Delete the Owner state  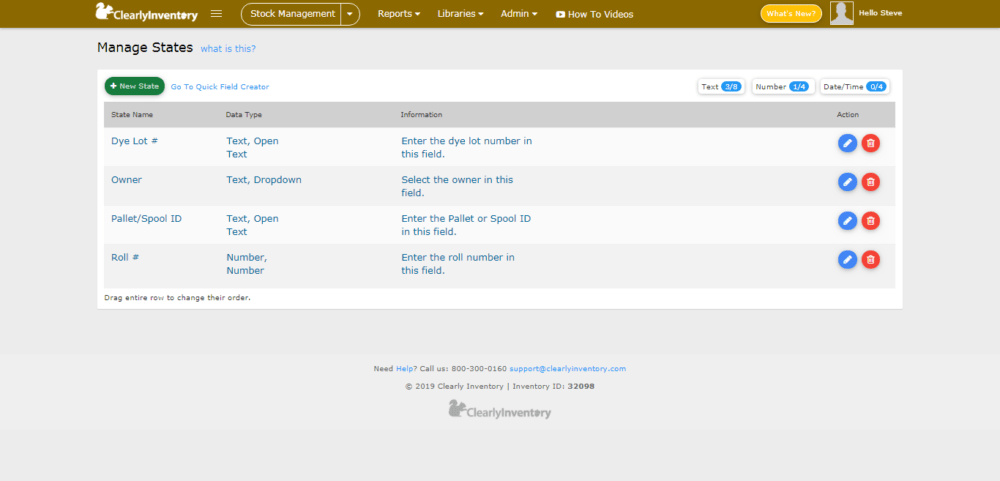pos(871,182)
